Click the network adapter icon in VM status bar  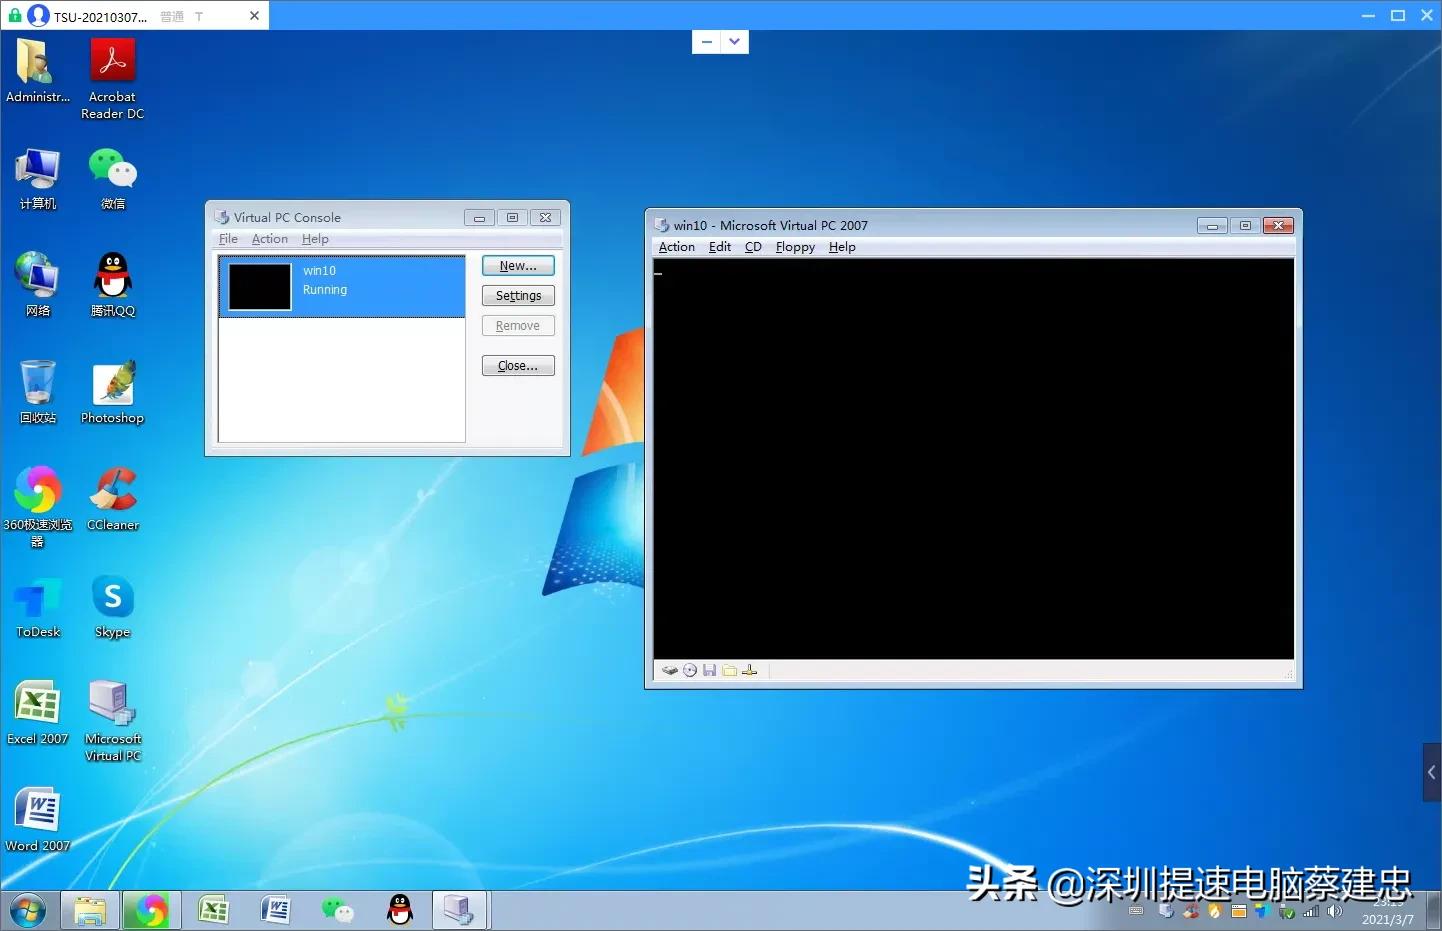point(750,671)
